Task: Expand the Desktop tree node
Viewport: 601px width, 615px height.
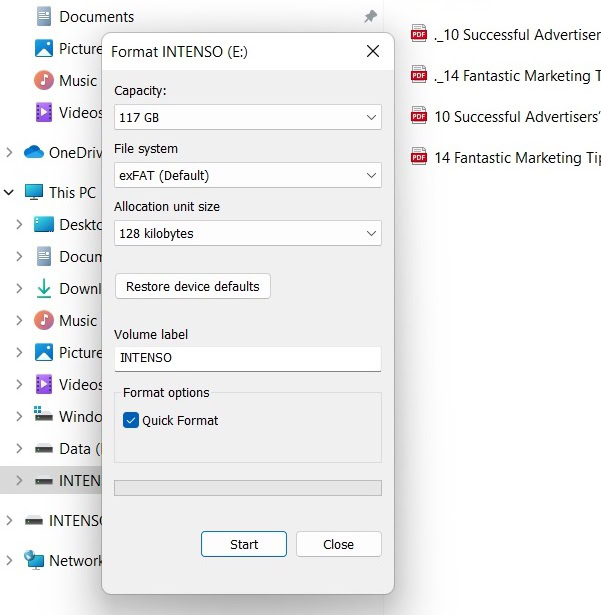Action: [19, 224]
